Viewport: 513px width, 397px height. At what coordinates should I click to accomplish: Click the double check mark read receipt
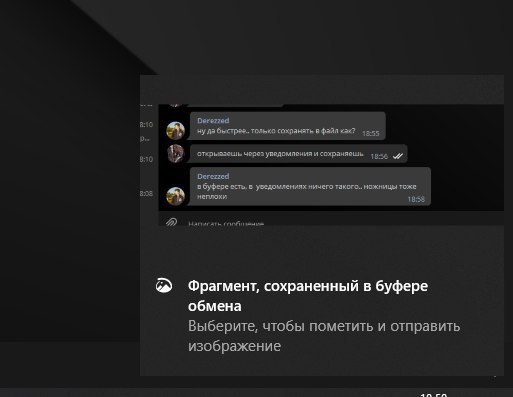point(398,156)
